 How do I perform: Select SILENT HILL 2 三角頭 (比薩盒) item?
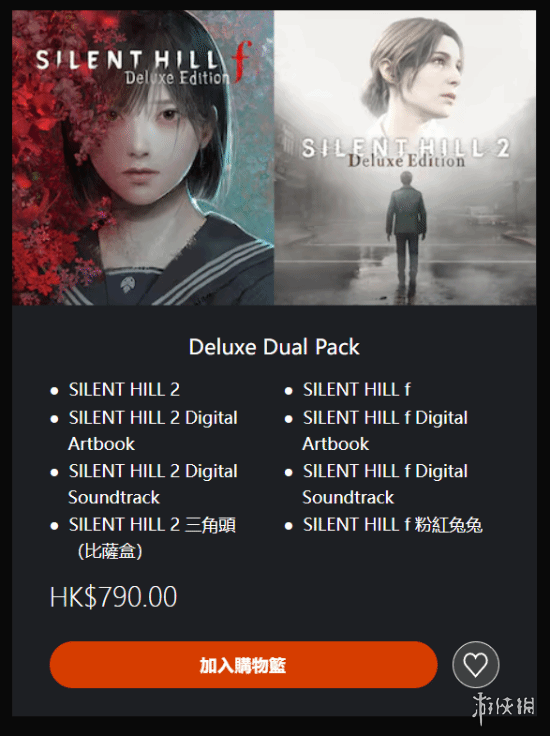click(x=152, y=538)
